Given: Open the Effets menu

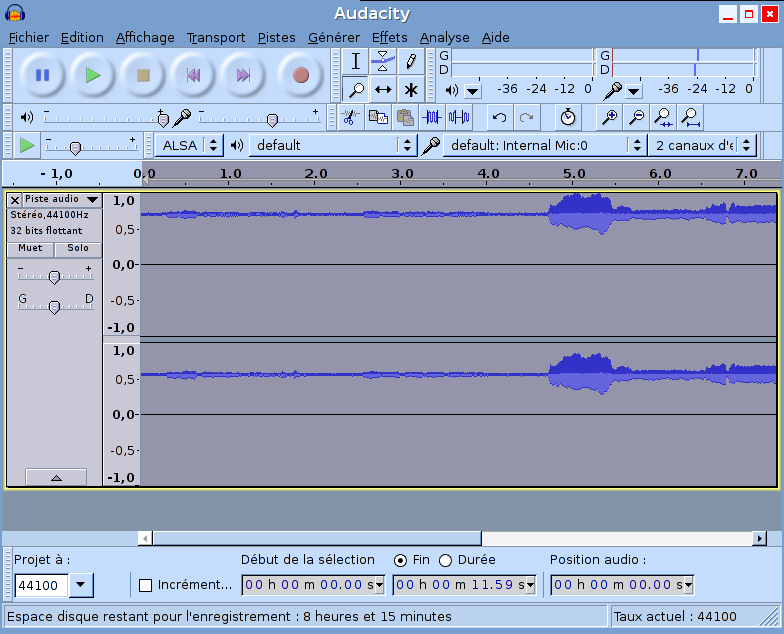Looking at the screenshot, I should [x=390, y=38].
